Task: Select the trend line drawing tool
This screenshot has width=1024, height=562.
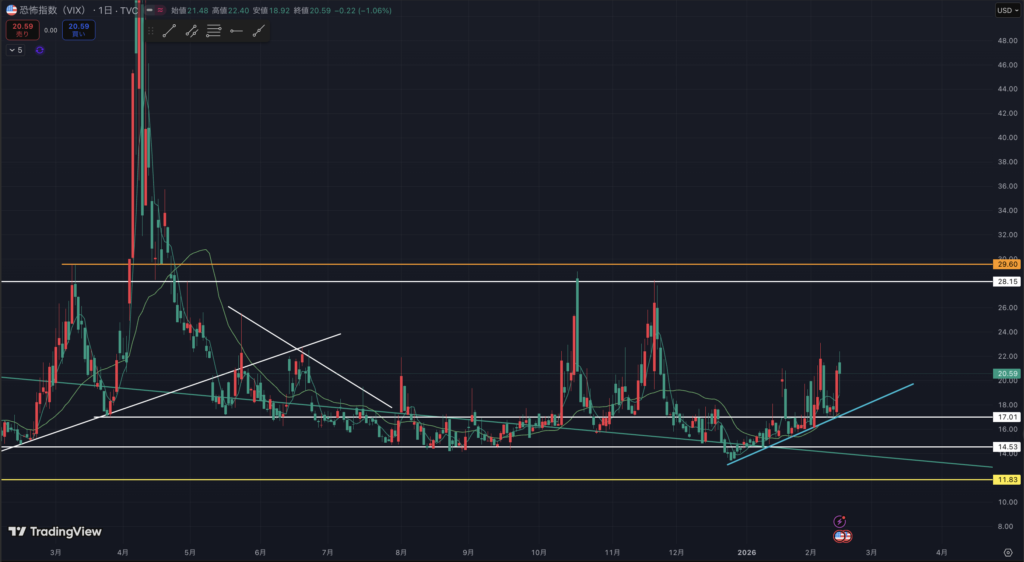Action: tap(169, 31)
